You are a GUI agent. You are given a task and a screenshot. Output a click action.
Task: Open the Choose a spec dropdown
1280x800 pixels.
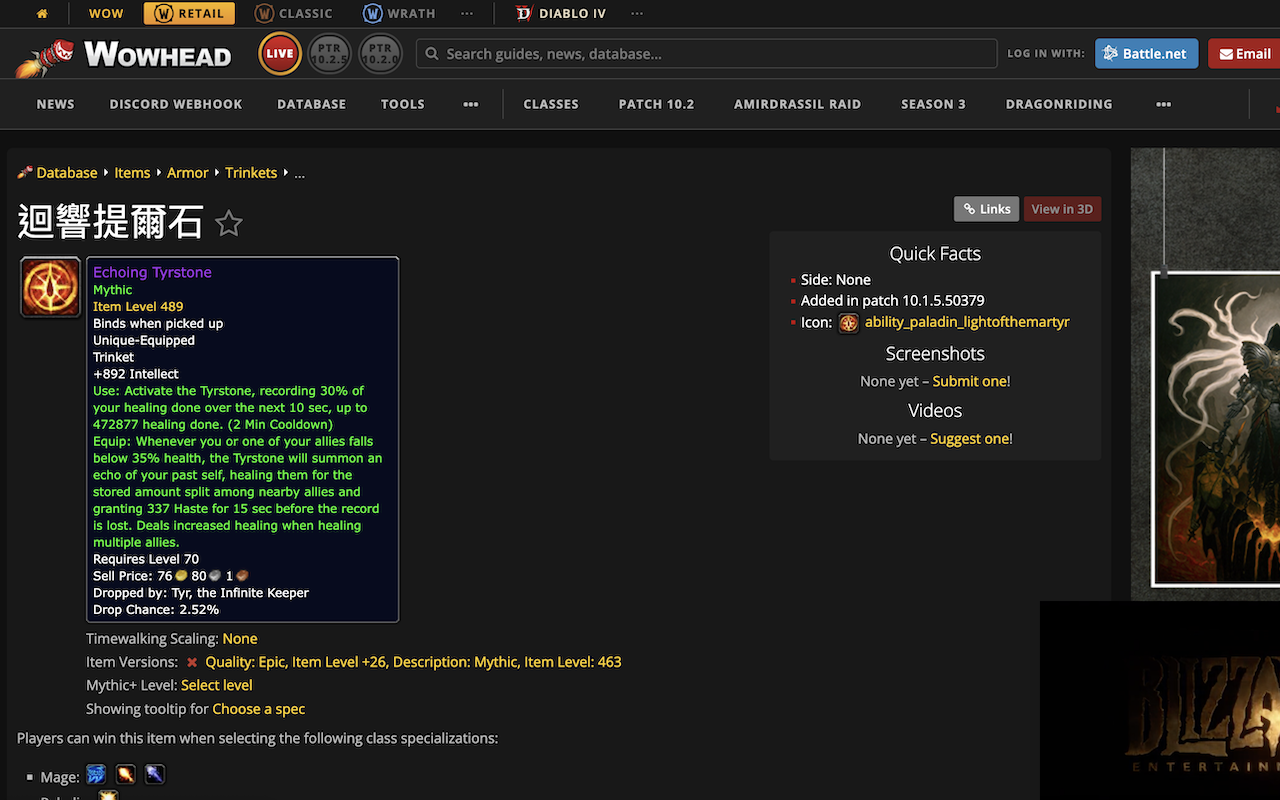coord(259,709)
